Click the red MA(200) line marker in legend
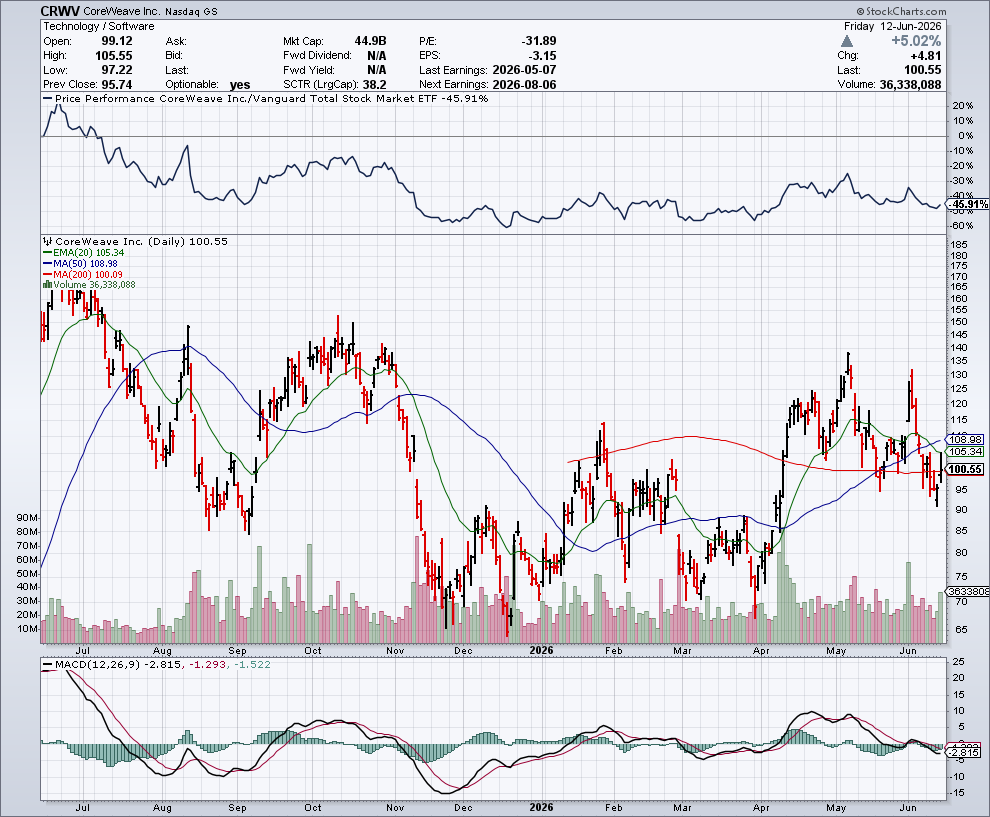The image size is (990, 817). [47, 275]
